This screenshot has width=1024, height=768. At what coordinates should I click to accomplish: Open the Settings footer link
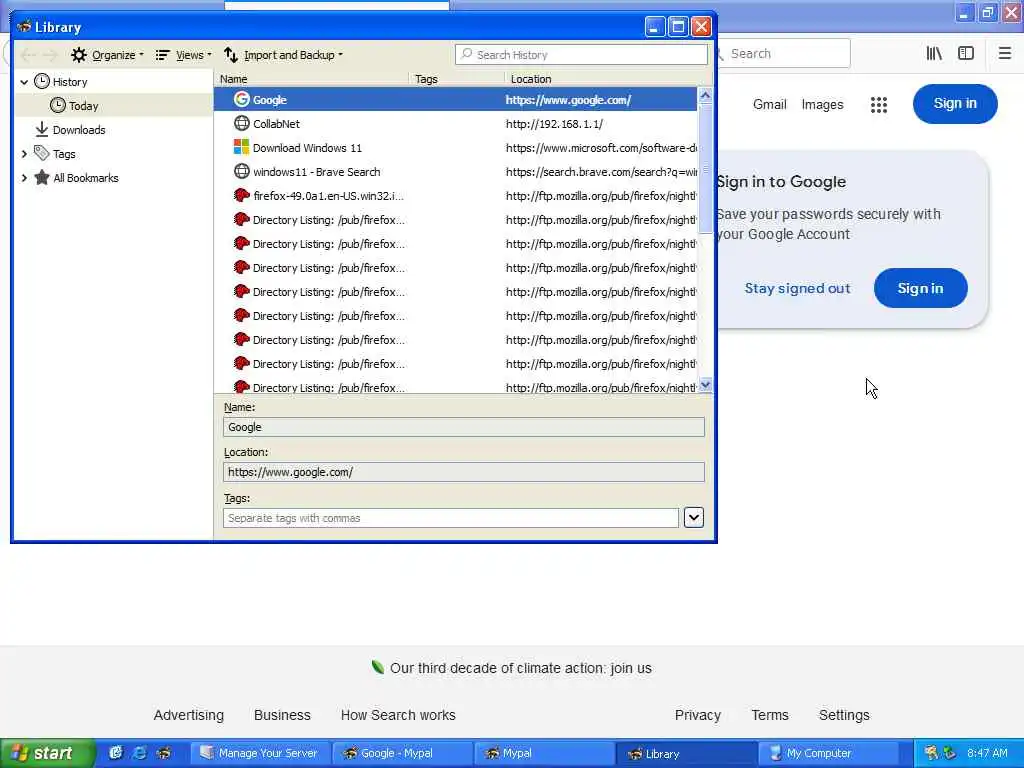coord(844,715)
